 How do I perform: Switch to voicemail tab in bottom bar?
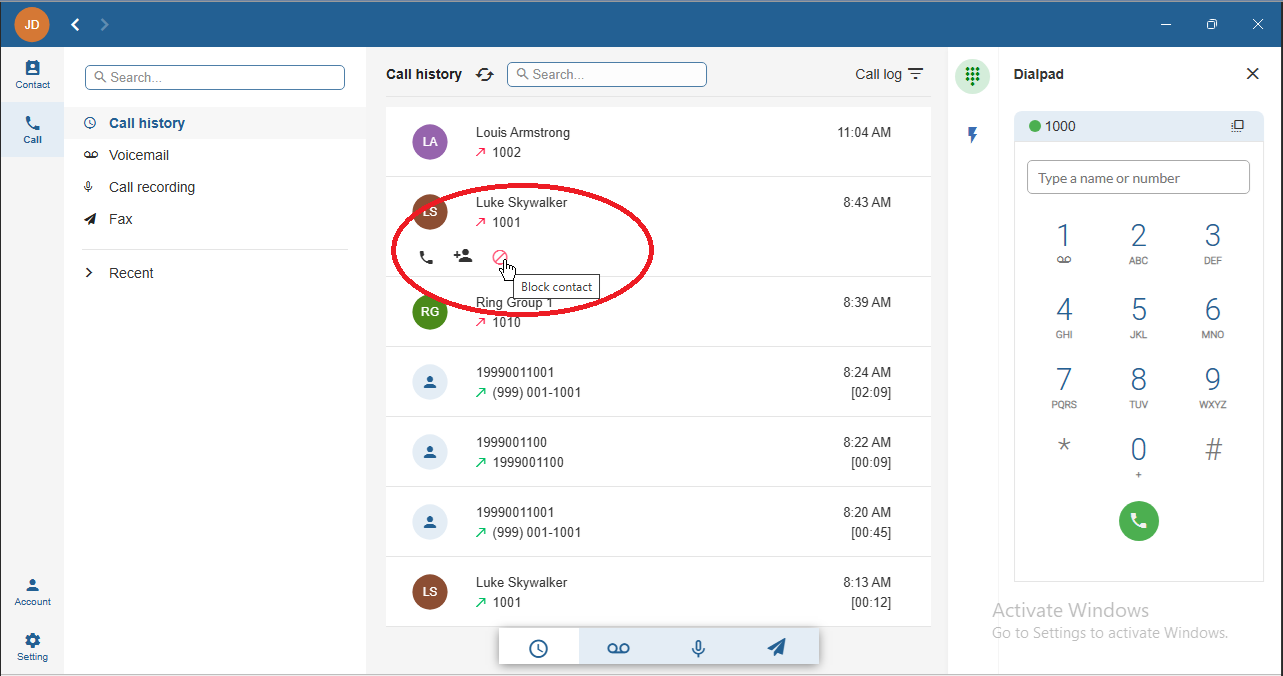[x=618, y=648]
